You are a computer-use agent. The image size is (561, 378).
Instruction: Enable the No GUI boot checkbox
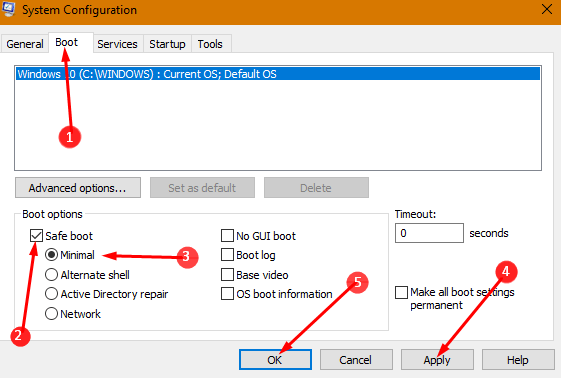[227, 236]
